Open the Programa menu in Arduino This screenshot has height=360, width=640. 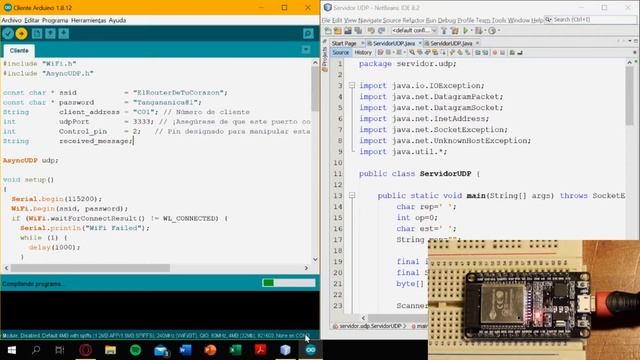[55, 20]
